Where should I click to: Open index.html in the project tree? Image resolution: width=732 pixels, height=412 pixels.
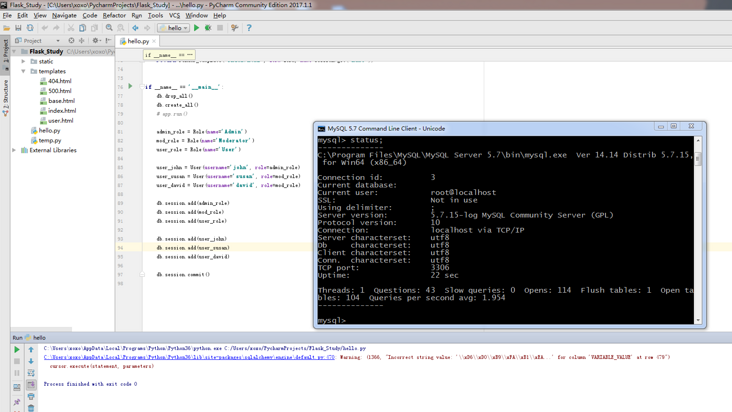[61, 111]
